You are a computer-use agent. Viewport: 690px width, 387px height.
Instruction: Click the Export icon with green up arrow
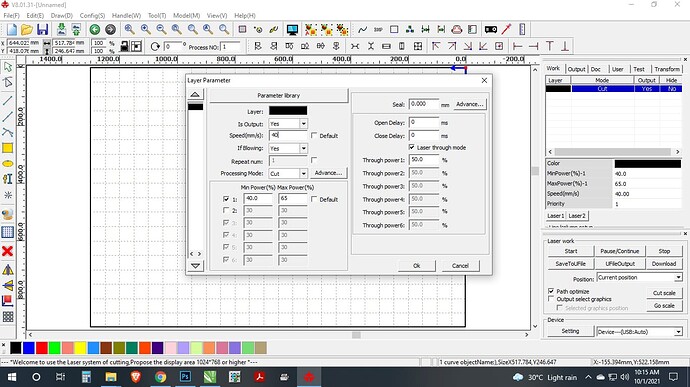[76, 29]
